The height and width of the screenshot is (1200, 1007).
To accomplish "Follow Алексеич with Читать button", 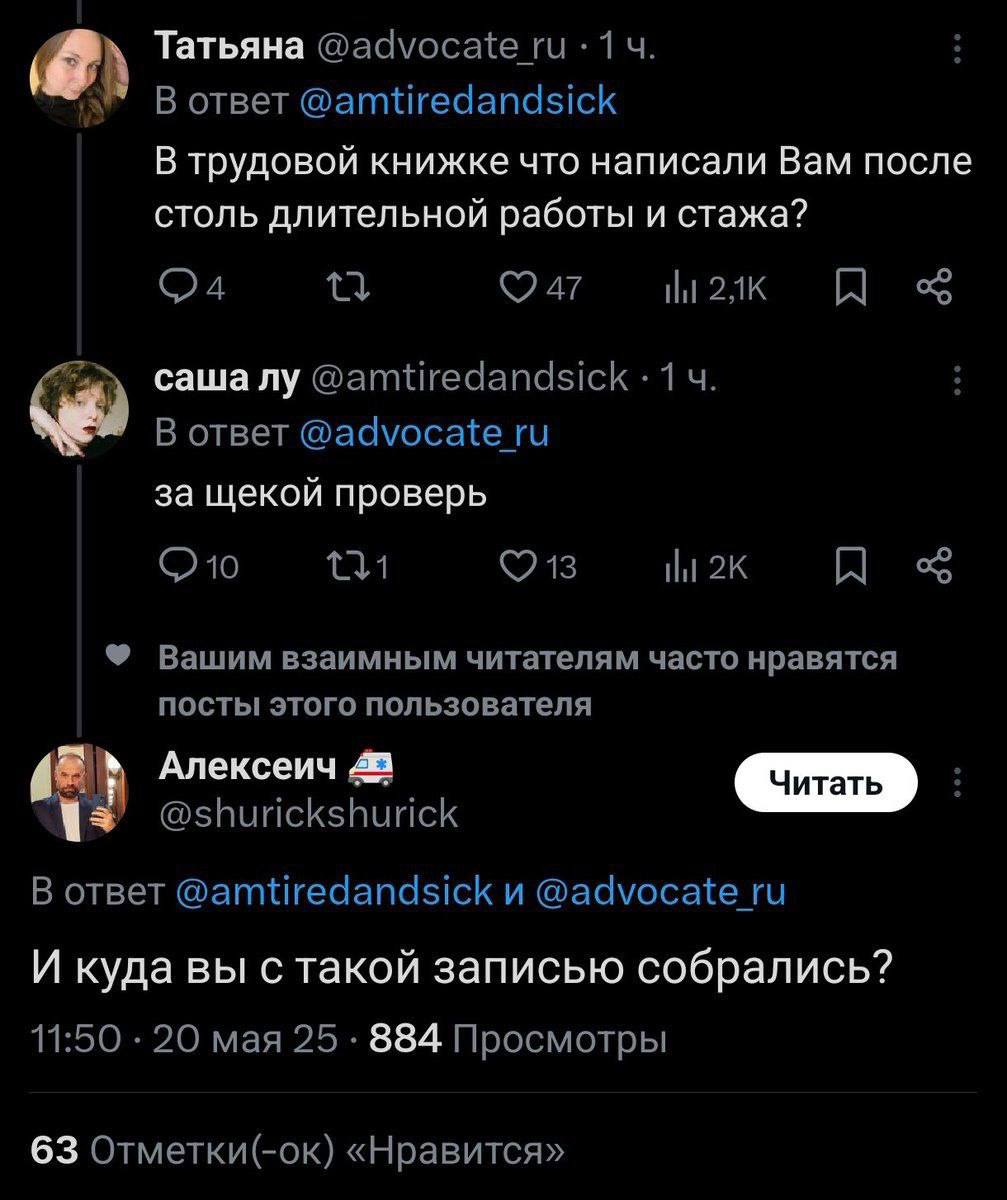I will click(x=825, y=783).
